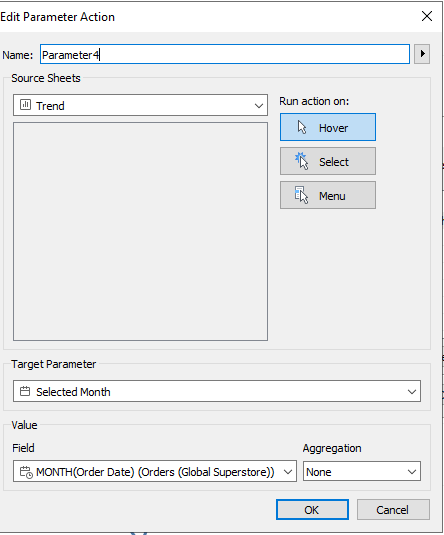Set run action on Select
Image resolution: width=444 pixels, height=535 pixels.
click(328, 161)
